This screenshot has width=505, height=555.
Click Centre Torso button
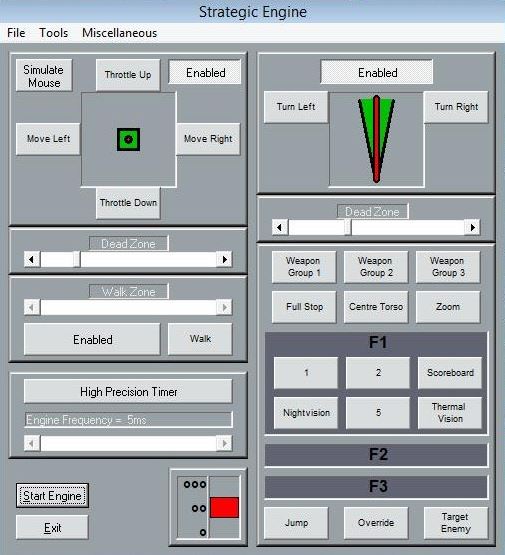pyautogui.click(x=376, y=307)
